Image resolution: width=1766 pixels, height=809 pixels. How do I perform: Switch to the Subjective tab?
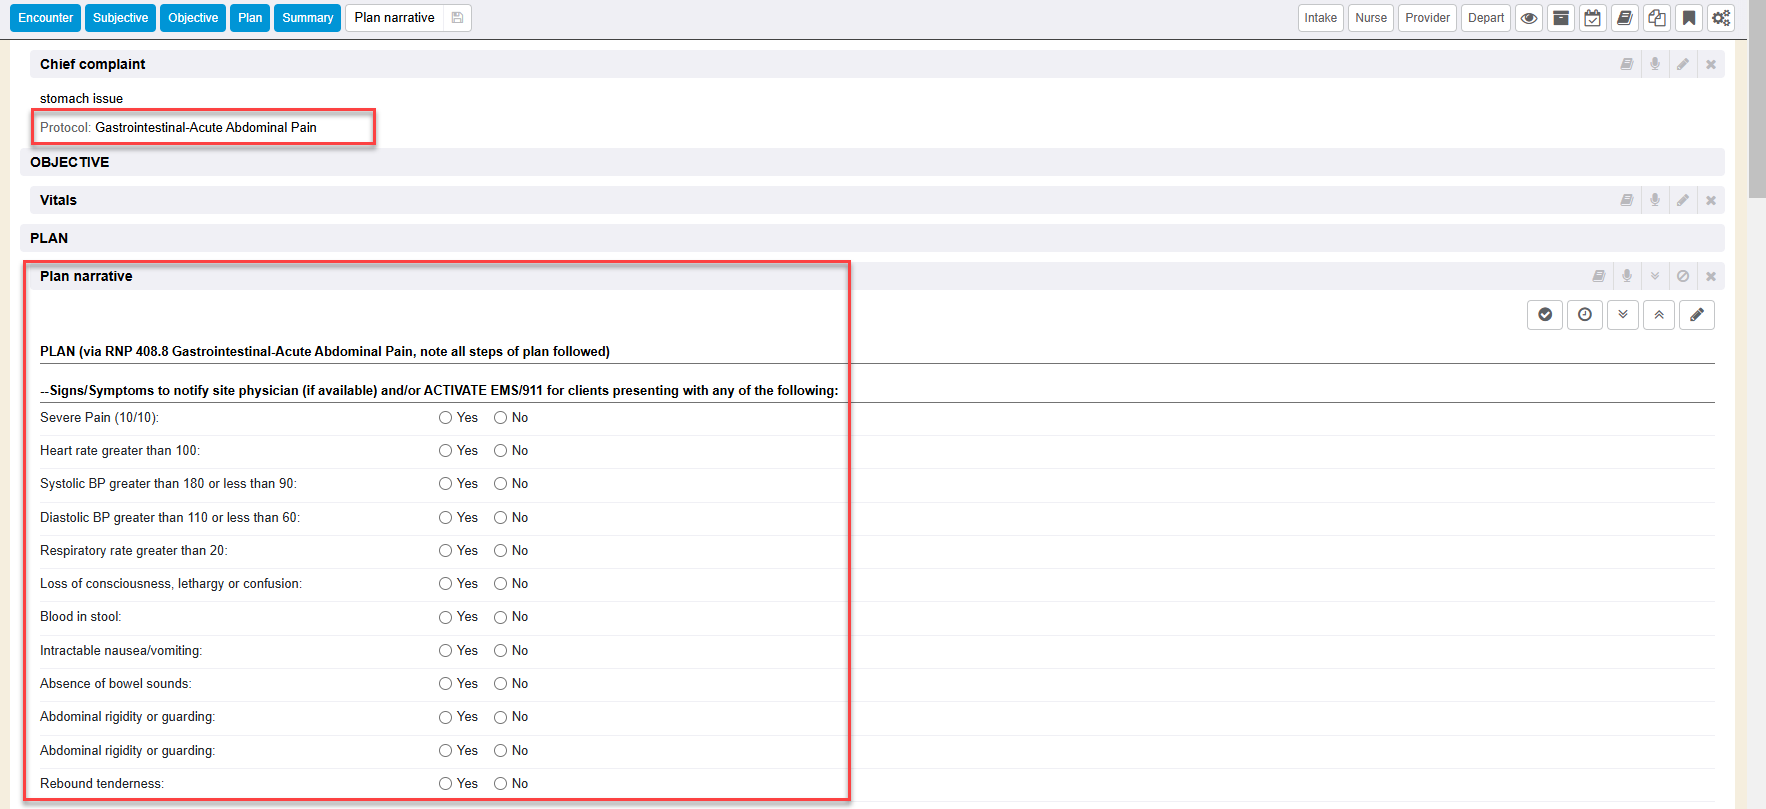click(120, 18)
